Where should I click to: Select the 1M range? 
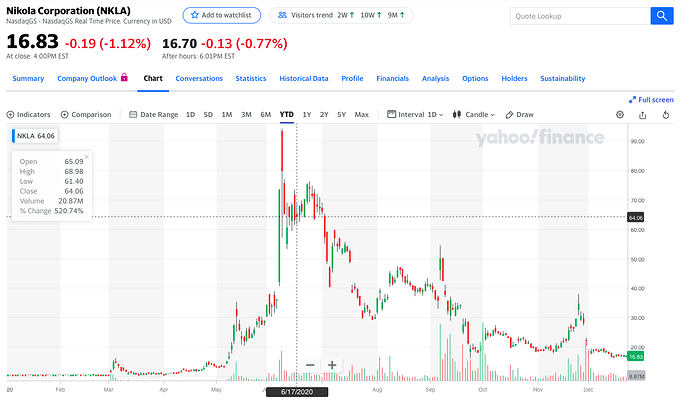(227, 114)
